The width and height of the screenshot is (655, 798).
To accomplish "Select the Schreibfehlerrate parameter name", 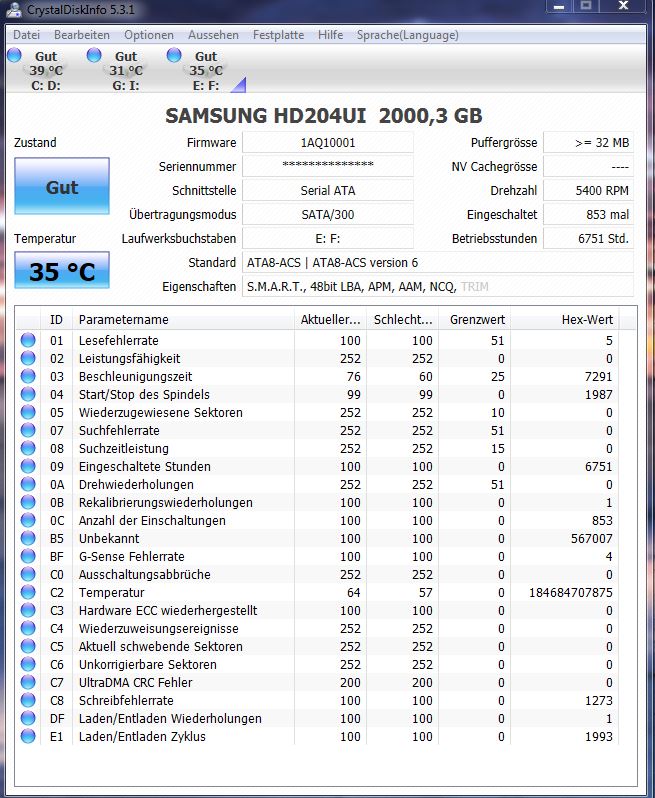I will 126,700.
